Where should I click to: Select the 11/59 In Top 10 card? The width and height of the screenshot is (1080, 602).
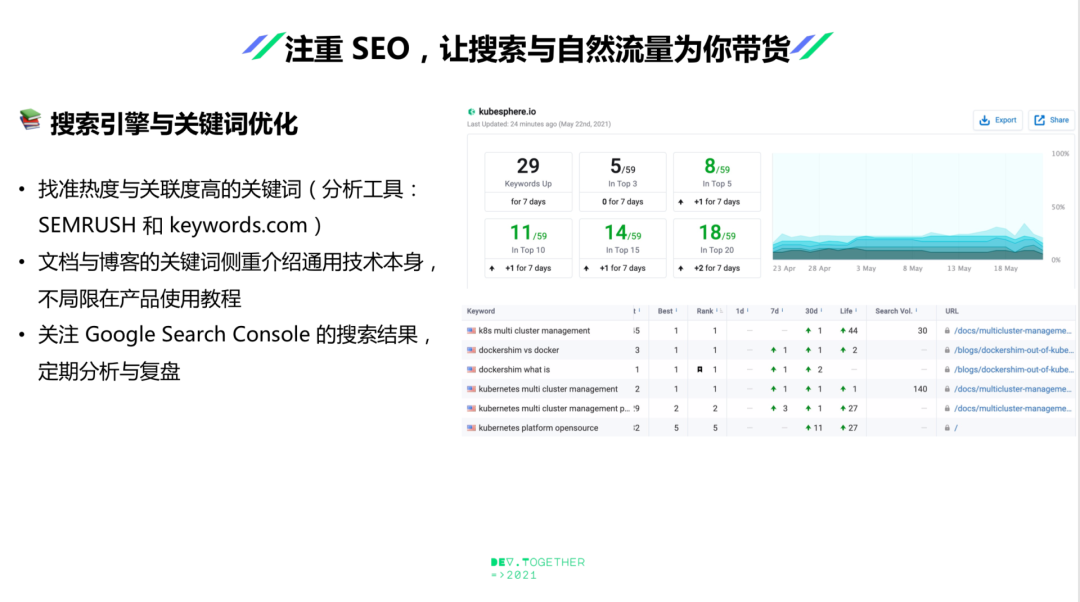[528, 248]
